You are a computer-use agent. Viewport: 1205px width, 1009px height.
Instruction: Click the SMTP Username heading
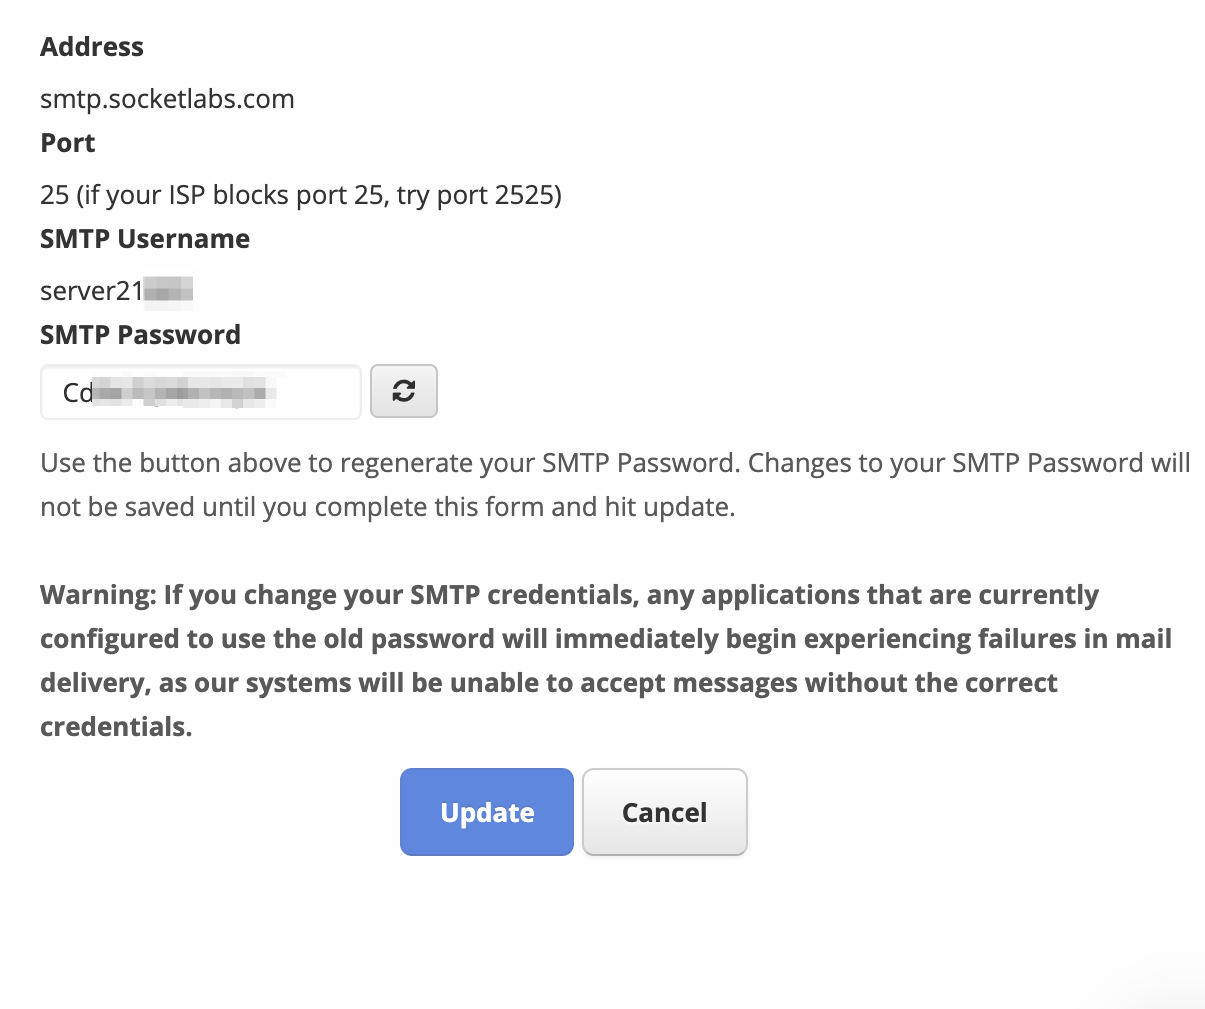(x=145, y=239)
